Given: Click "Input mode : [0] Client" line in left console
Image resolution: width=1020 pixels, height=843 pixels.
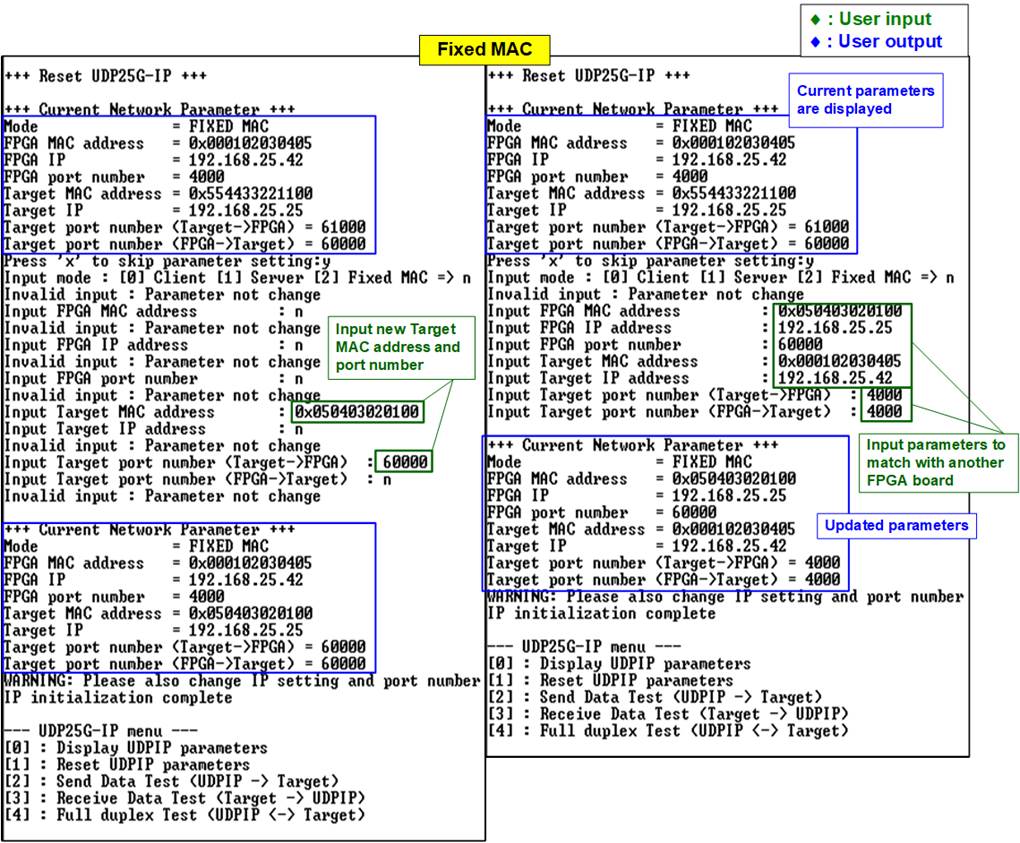Looking at the screenshot, I should click(237, 278).
